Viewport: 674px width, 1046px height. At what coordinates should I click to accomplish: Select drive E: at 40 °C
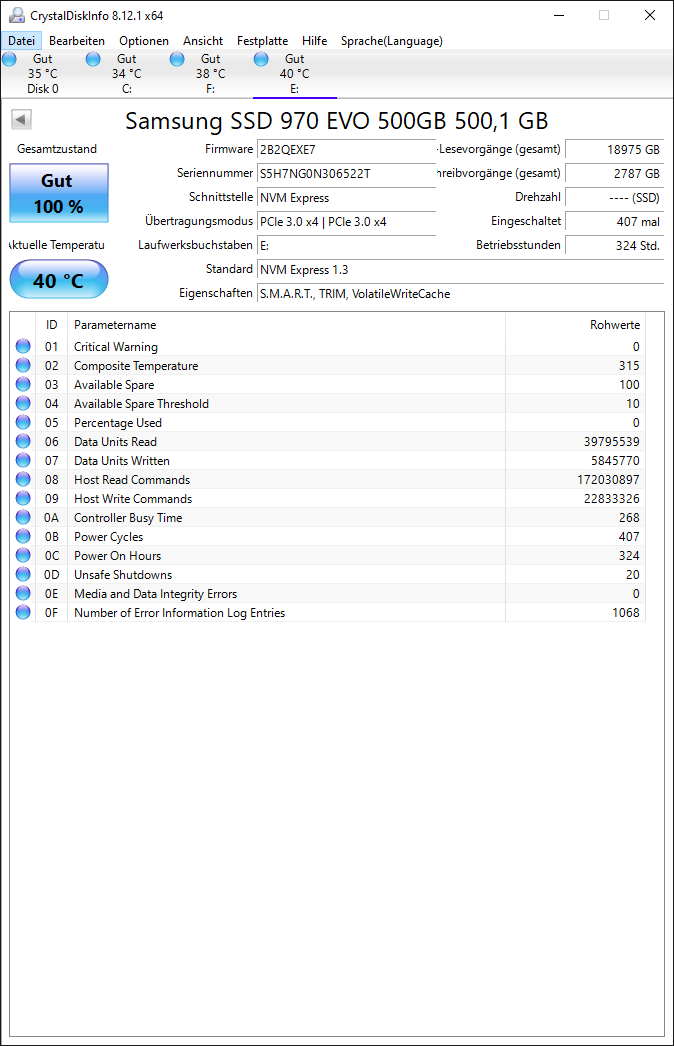(x=294, y=73)
